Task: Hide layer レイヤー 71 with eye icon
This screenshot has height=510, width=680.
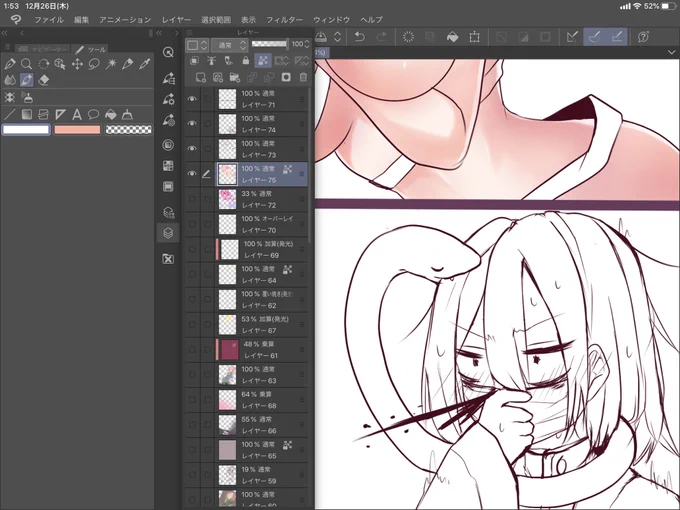Action: click(192, 99)
